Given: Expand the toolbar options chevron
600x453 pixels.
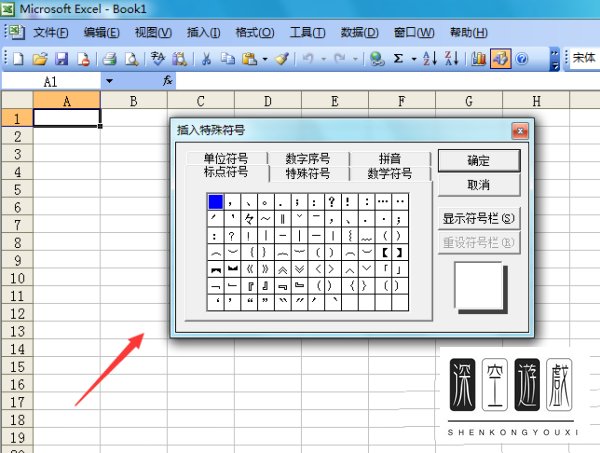Looking at the screenshot, I should [554, 59].
